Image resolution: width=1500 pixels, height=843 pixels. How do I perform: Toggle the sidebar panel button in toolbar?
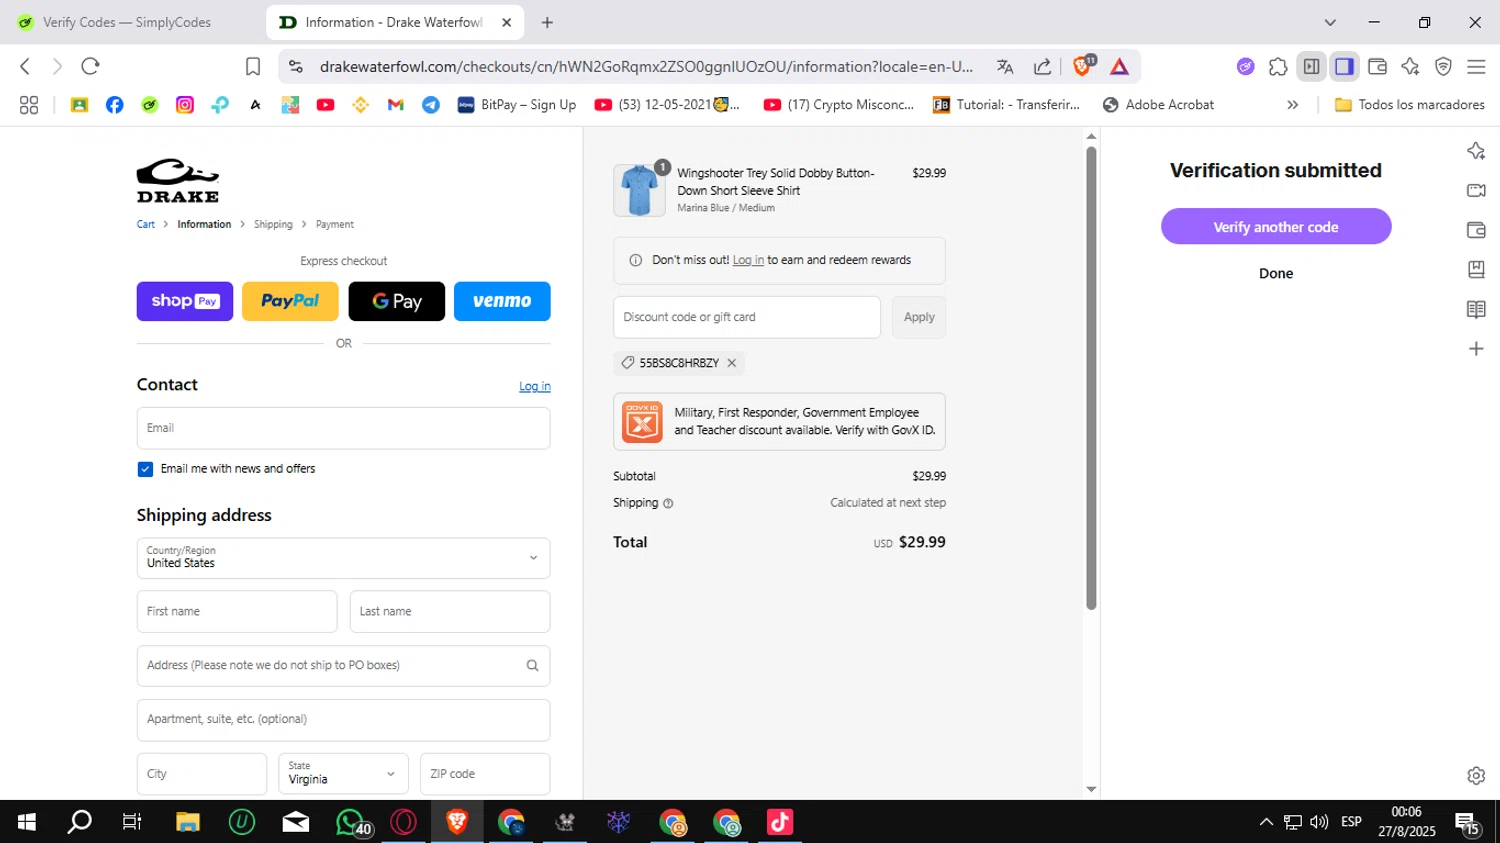1344,67
